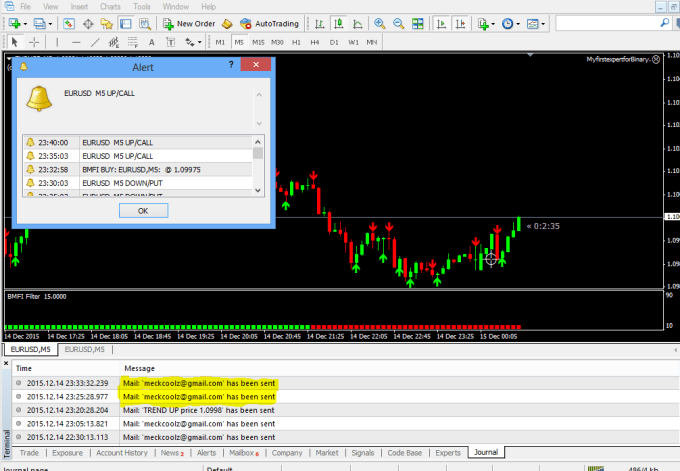
Task: Switch chart to candlesticks icon
Action: coord(339,23)
